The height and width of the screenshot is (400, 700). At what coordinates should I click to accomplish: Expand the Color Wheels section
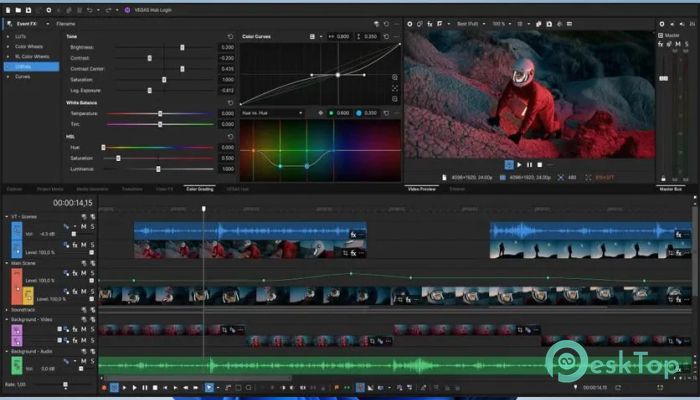click(8, 46)
